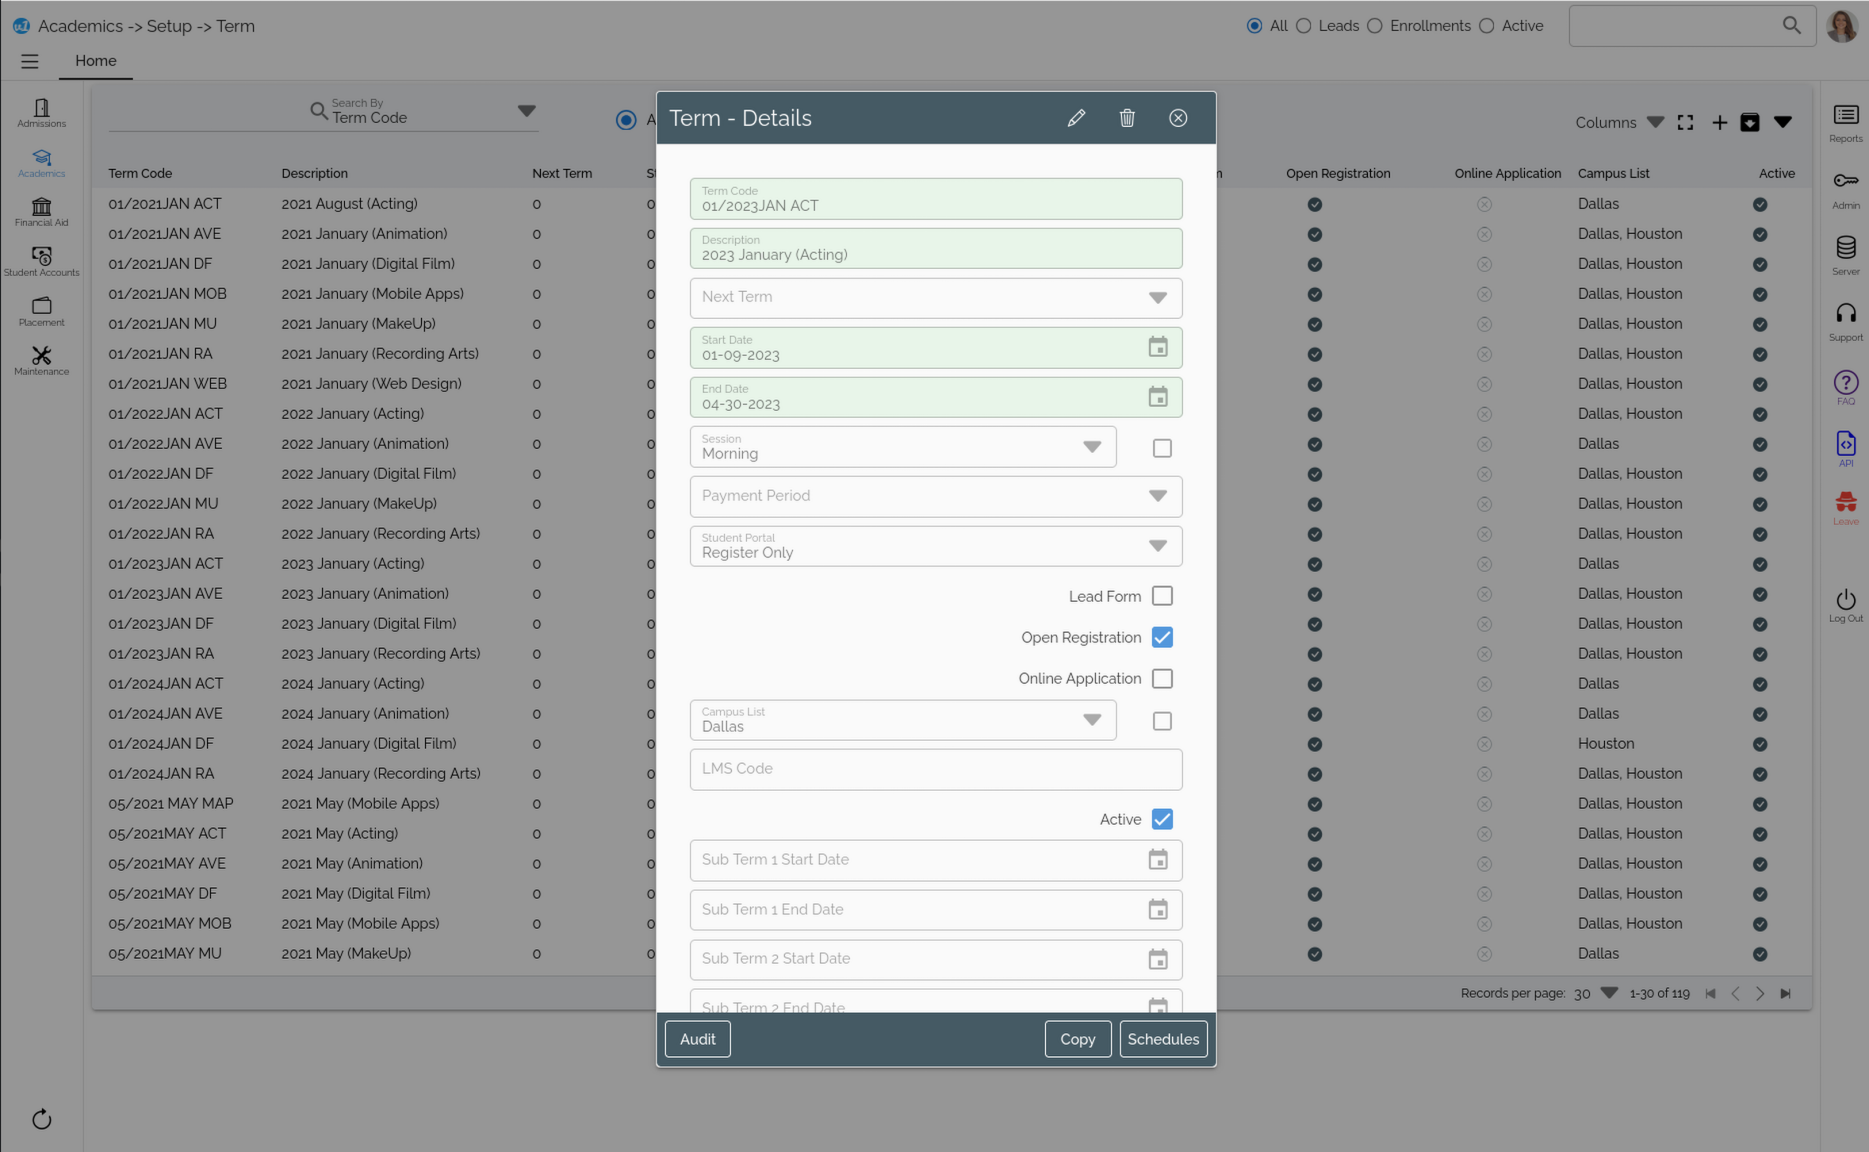Switch to the Home tab
The image size is (1869, 1152).
tap(95, 61)
